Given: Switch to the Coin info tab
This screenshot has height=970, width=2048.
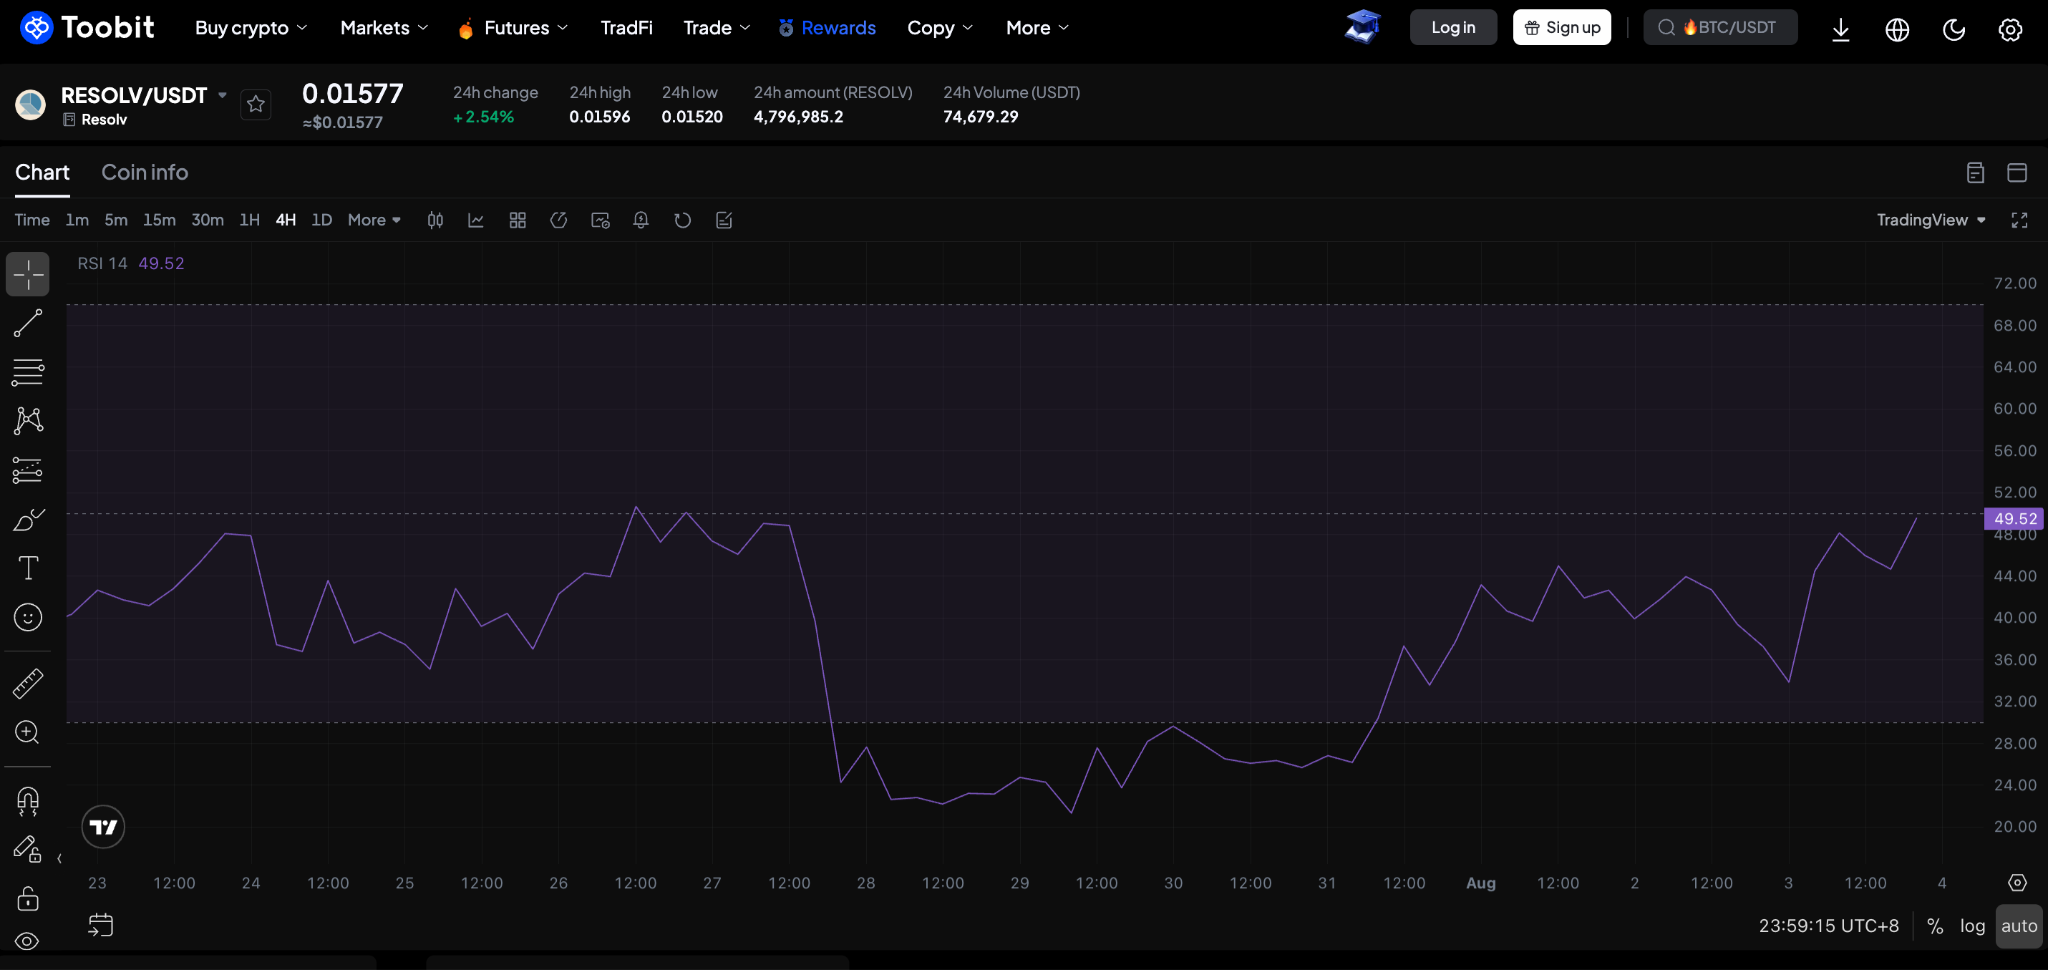Looking at the screenshot, I should pos(145,172).
